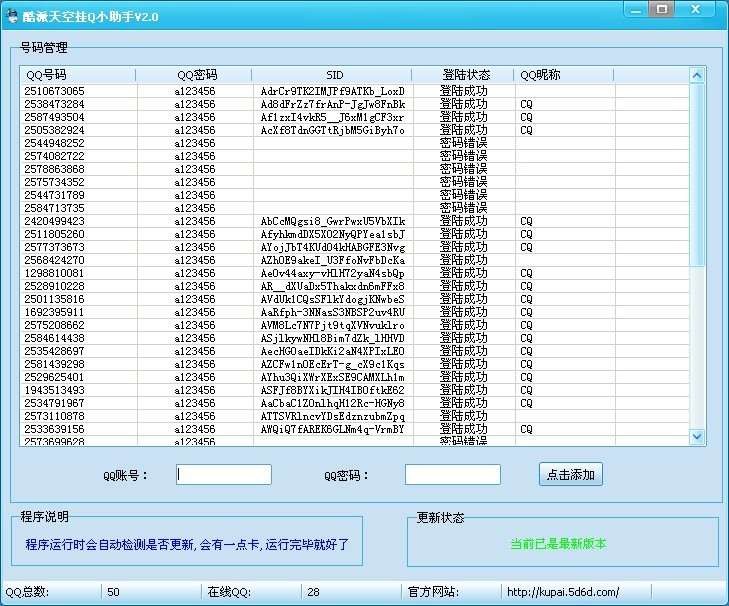The image size is (729, 606).
Task: Focus the QQ账号 input field
Action: tap(224, 474)
